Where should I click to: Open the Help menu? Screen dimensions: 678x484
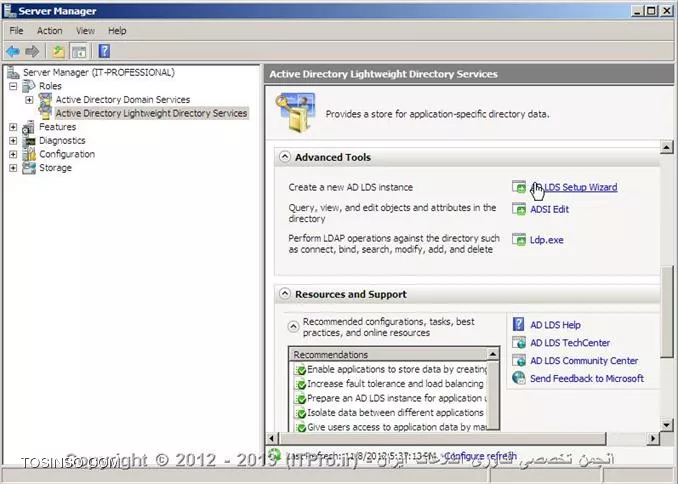tap(117, 31)
